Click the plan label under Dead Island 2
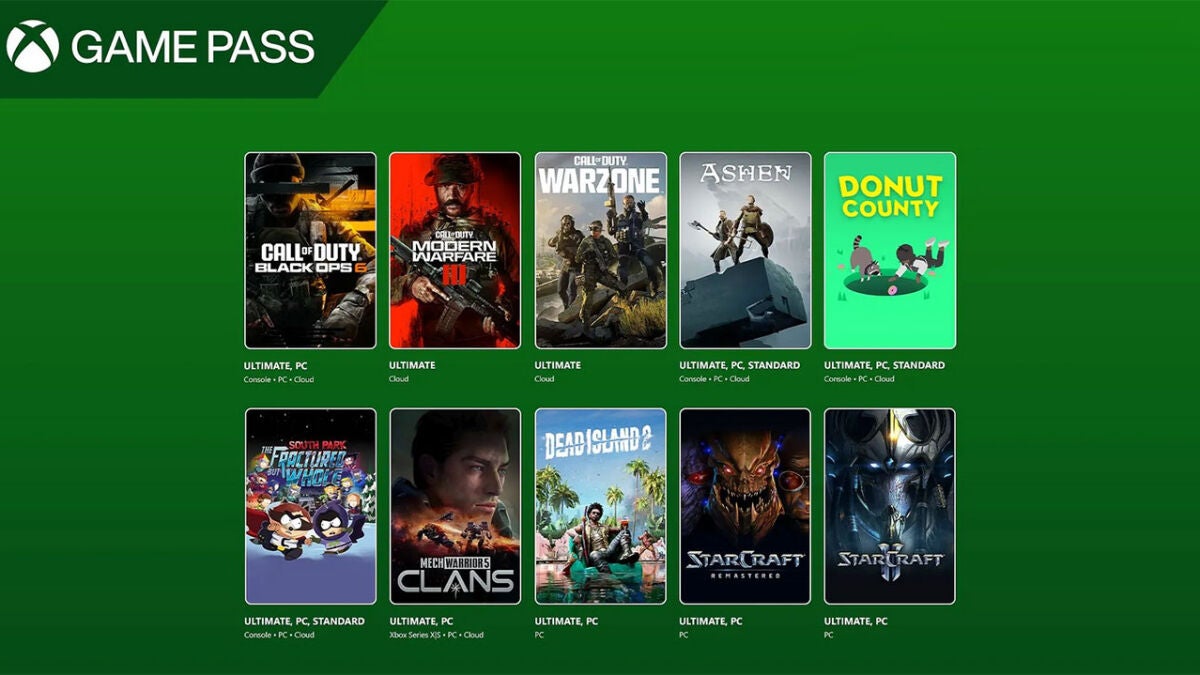The image size is (1200, 675). pos(568,622)
